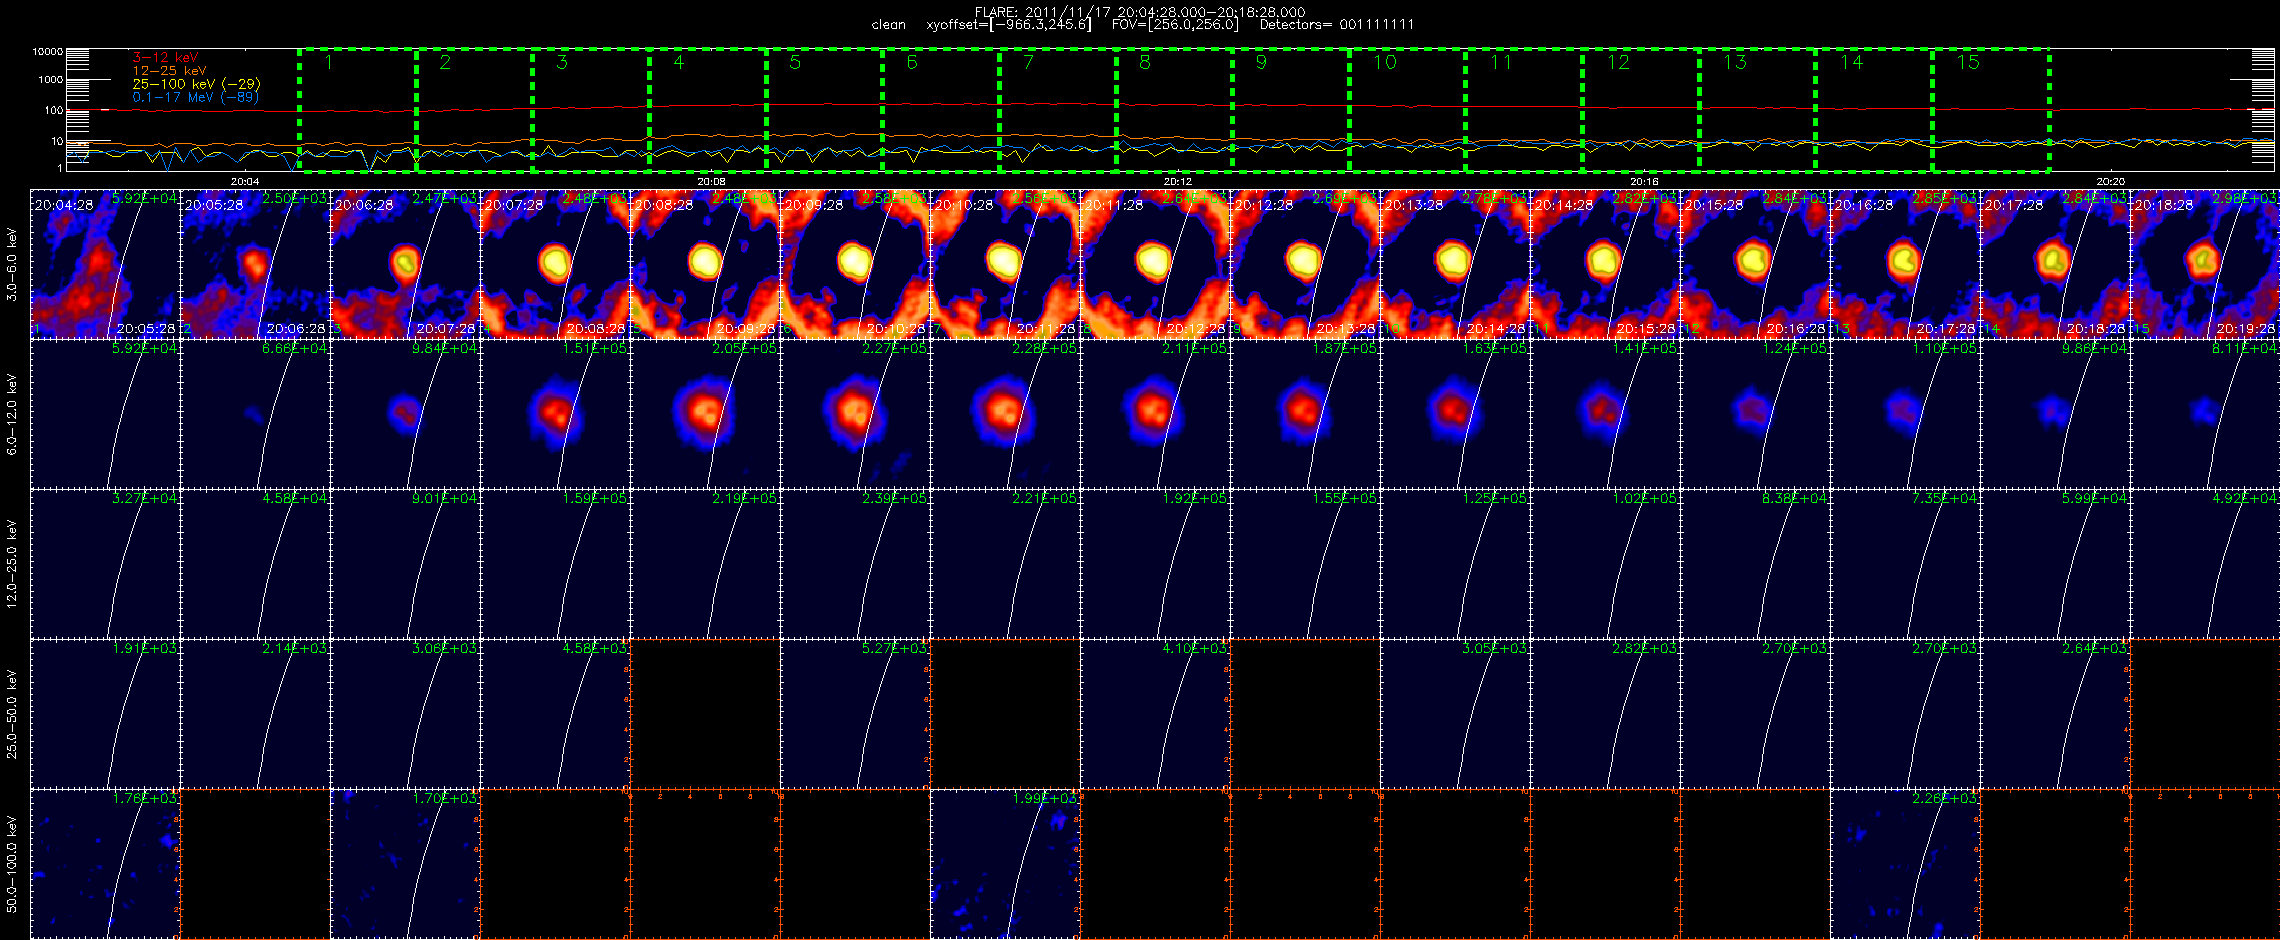Open the 20:06:28 image in 3.0-6.0 keV row
This screenshot has width=2280, height=940.
[x=405, y=264]
